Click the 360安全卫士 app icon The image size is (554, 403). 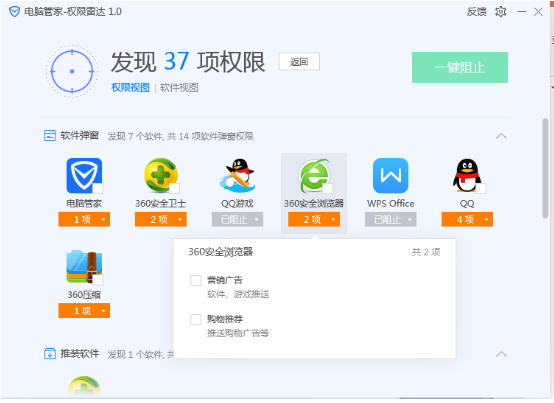(x=161, y=176)
